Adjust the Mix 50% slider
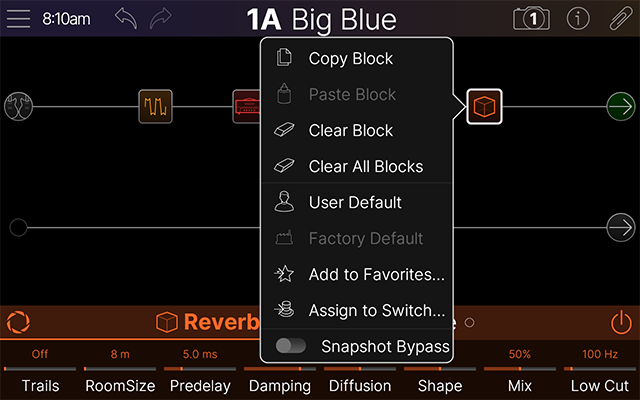Screen dimensions: 640x400 click(519, 369)
